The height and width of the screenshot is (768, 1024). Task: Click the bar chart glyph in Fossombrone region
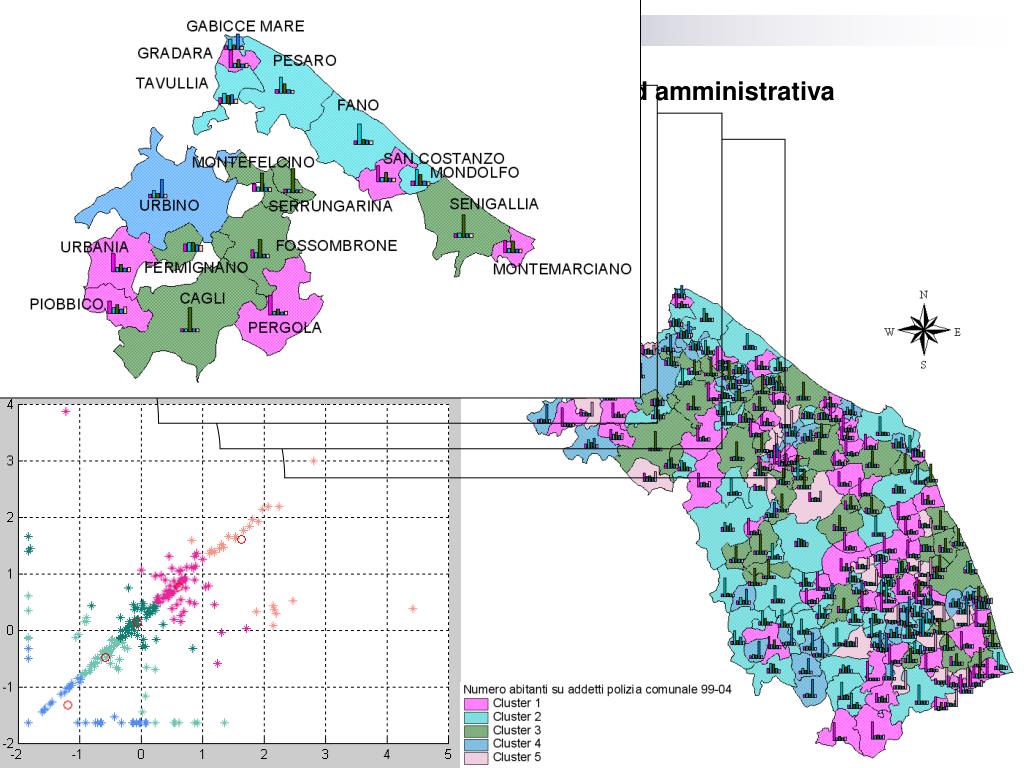click(x=259, y=249)
